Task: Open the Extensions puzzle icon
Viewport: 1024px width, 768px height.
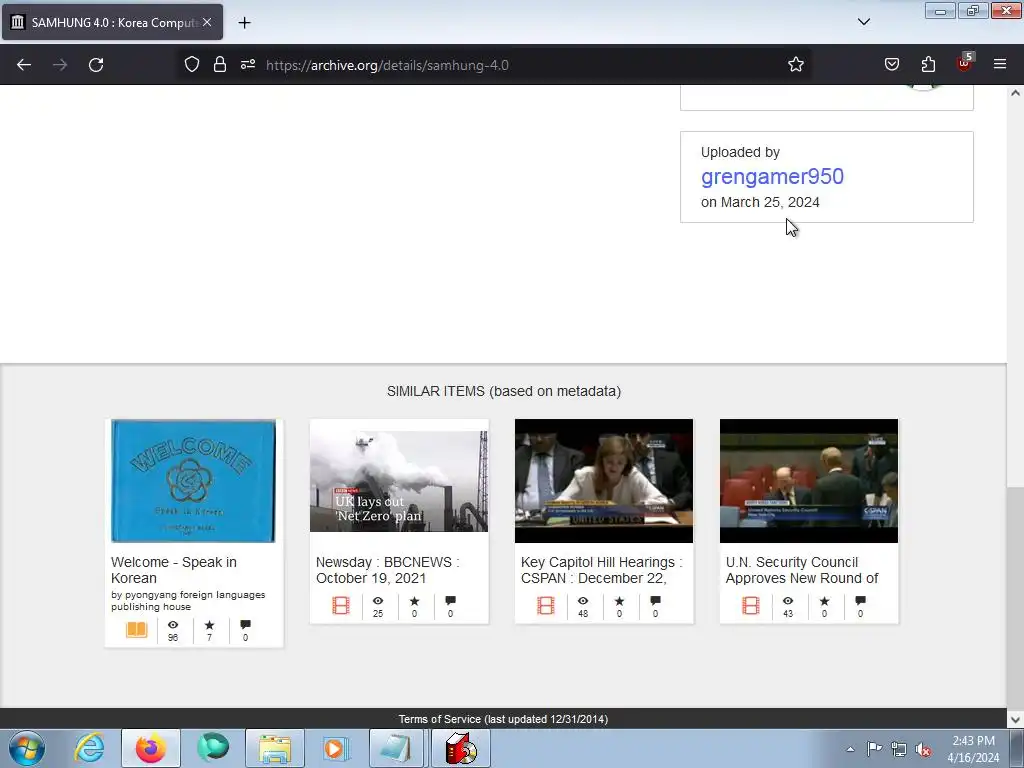Action: [928, 65]
